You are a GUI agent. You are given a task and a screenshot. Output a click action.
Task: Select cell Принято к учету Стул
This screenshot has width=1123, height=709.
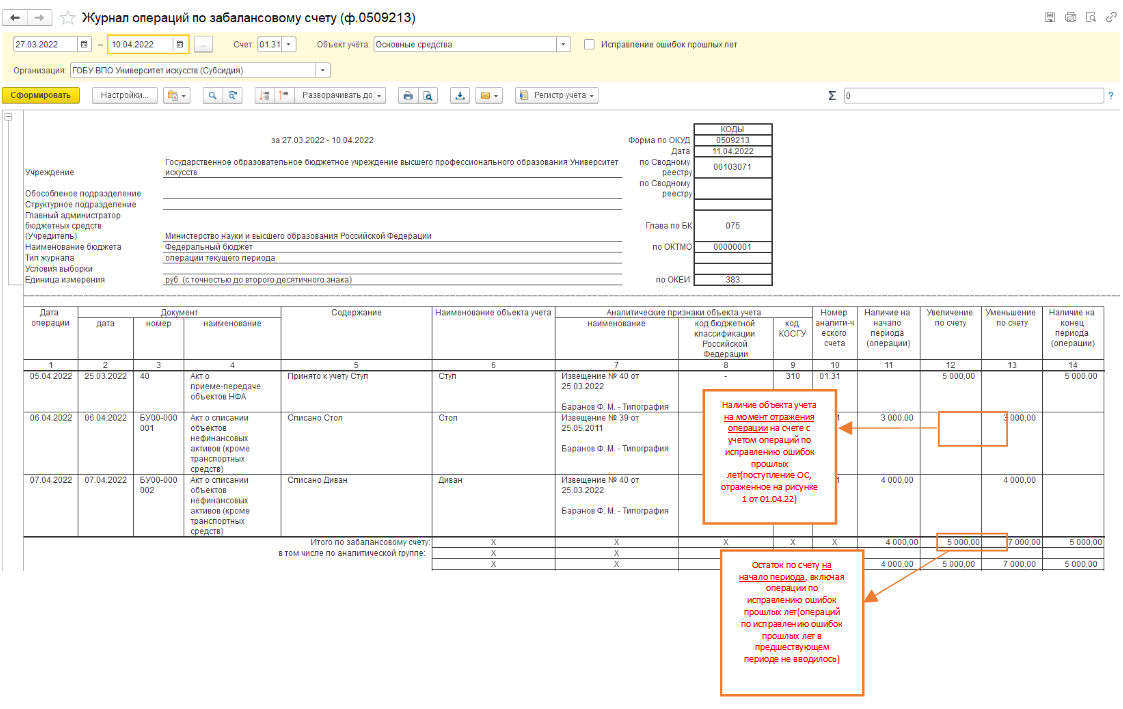pyautogui.click(x=356, y=391)
